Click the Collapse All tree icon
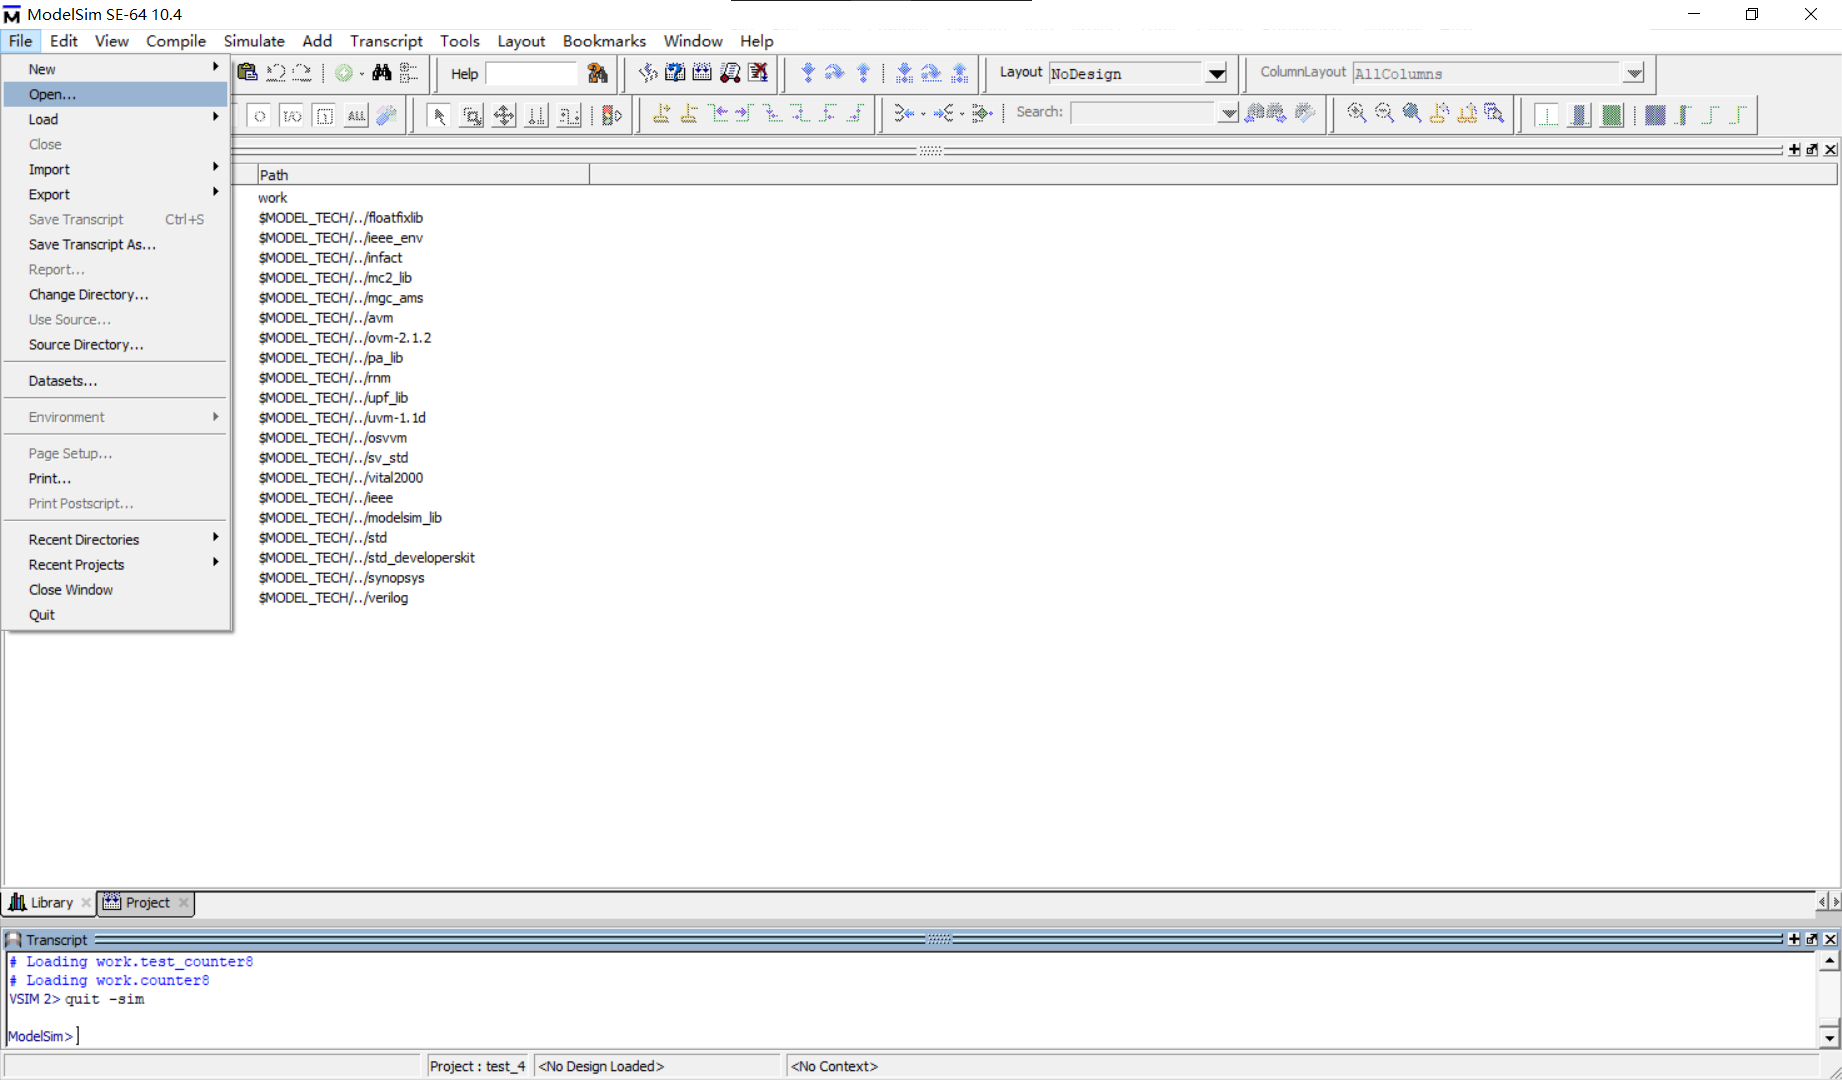This screenshot has height=1080, width=1842. [409, 73]
